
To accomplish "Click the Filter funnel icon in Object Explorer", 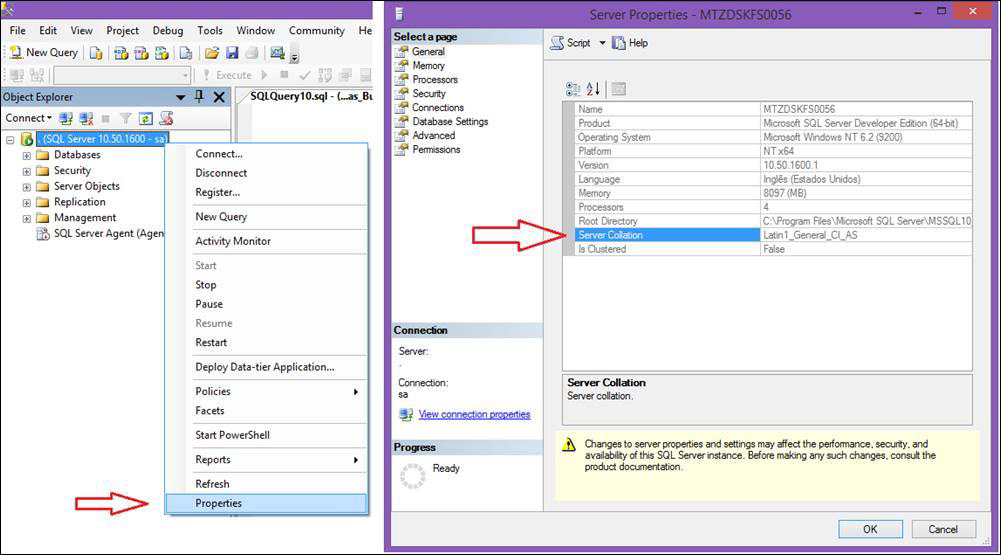I will [x=126, y=118].
